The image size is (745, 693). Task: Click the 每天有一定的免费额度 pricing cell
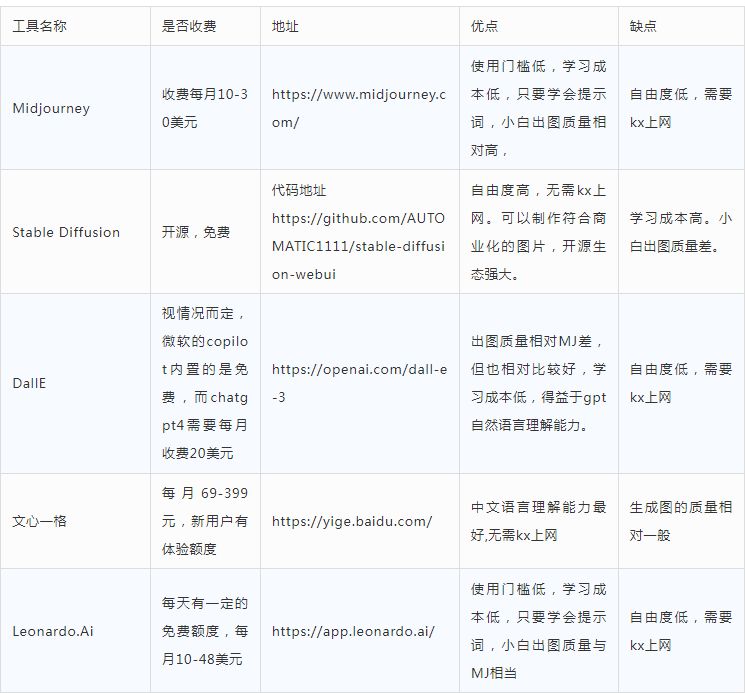(205, 631)
